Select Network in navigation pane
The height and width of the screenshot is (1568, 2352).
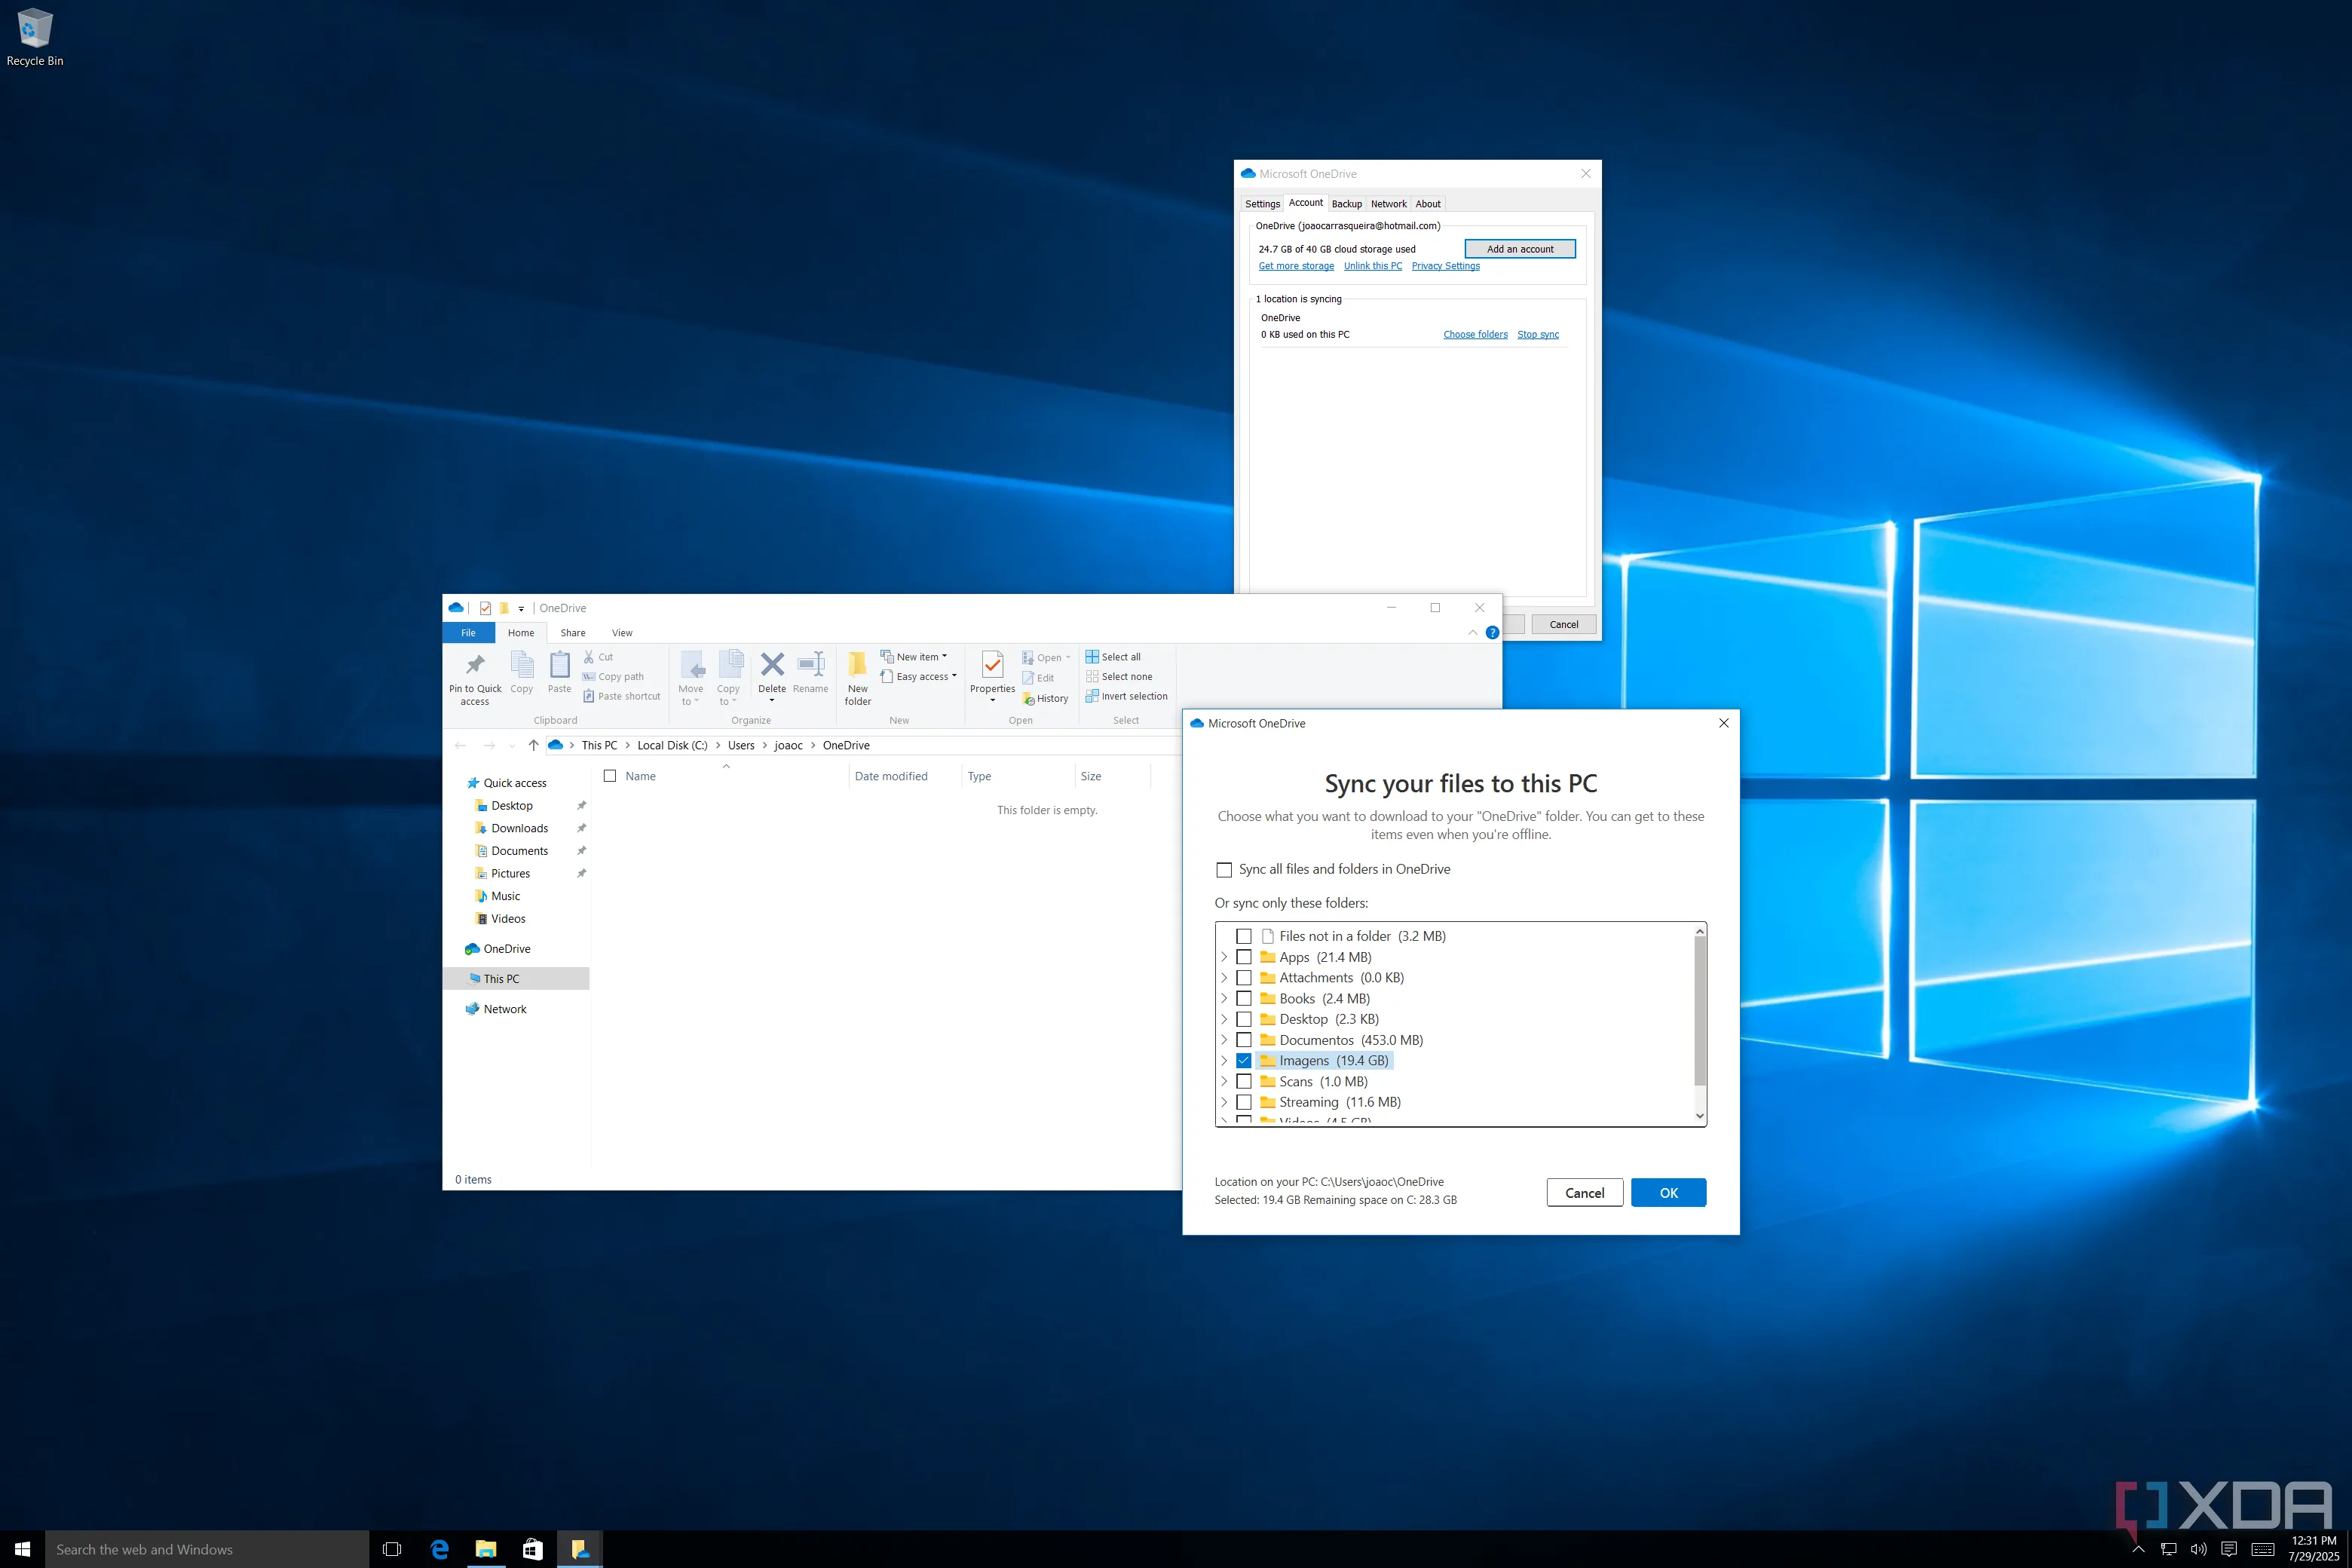point(504,1009)
